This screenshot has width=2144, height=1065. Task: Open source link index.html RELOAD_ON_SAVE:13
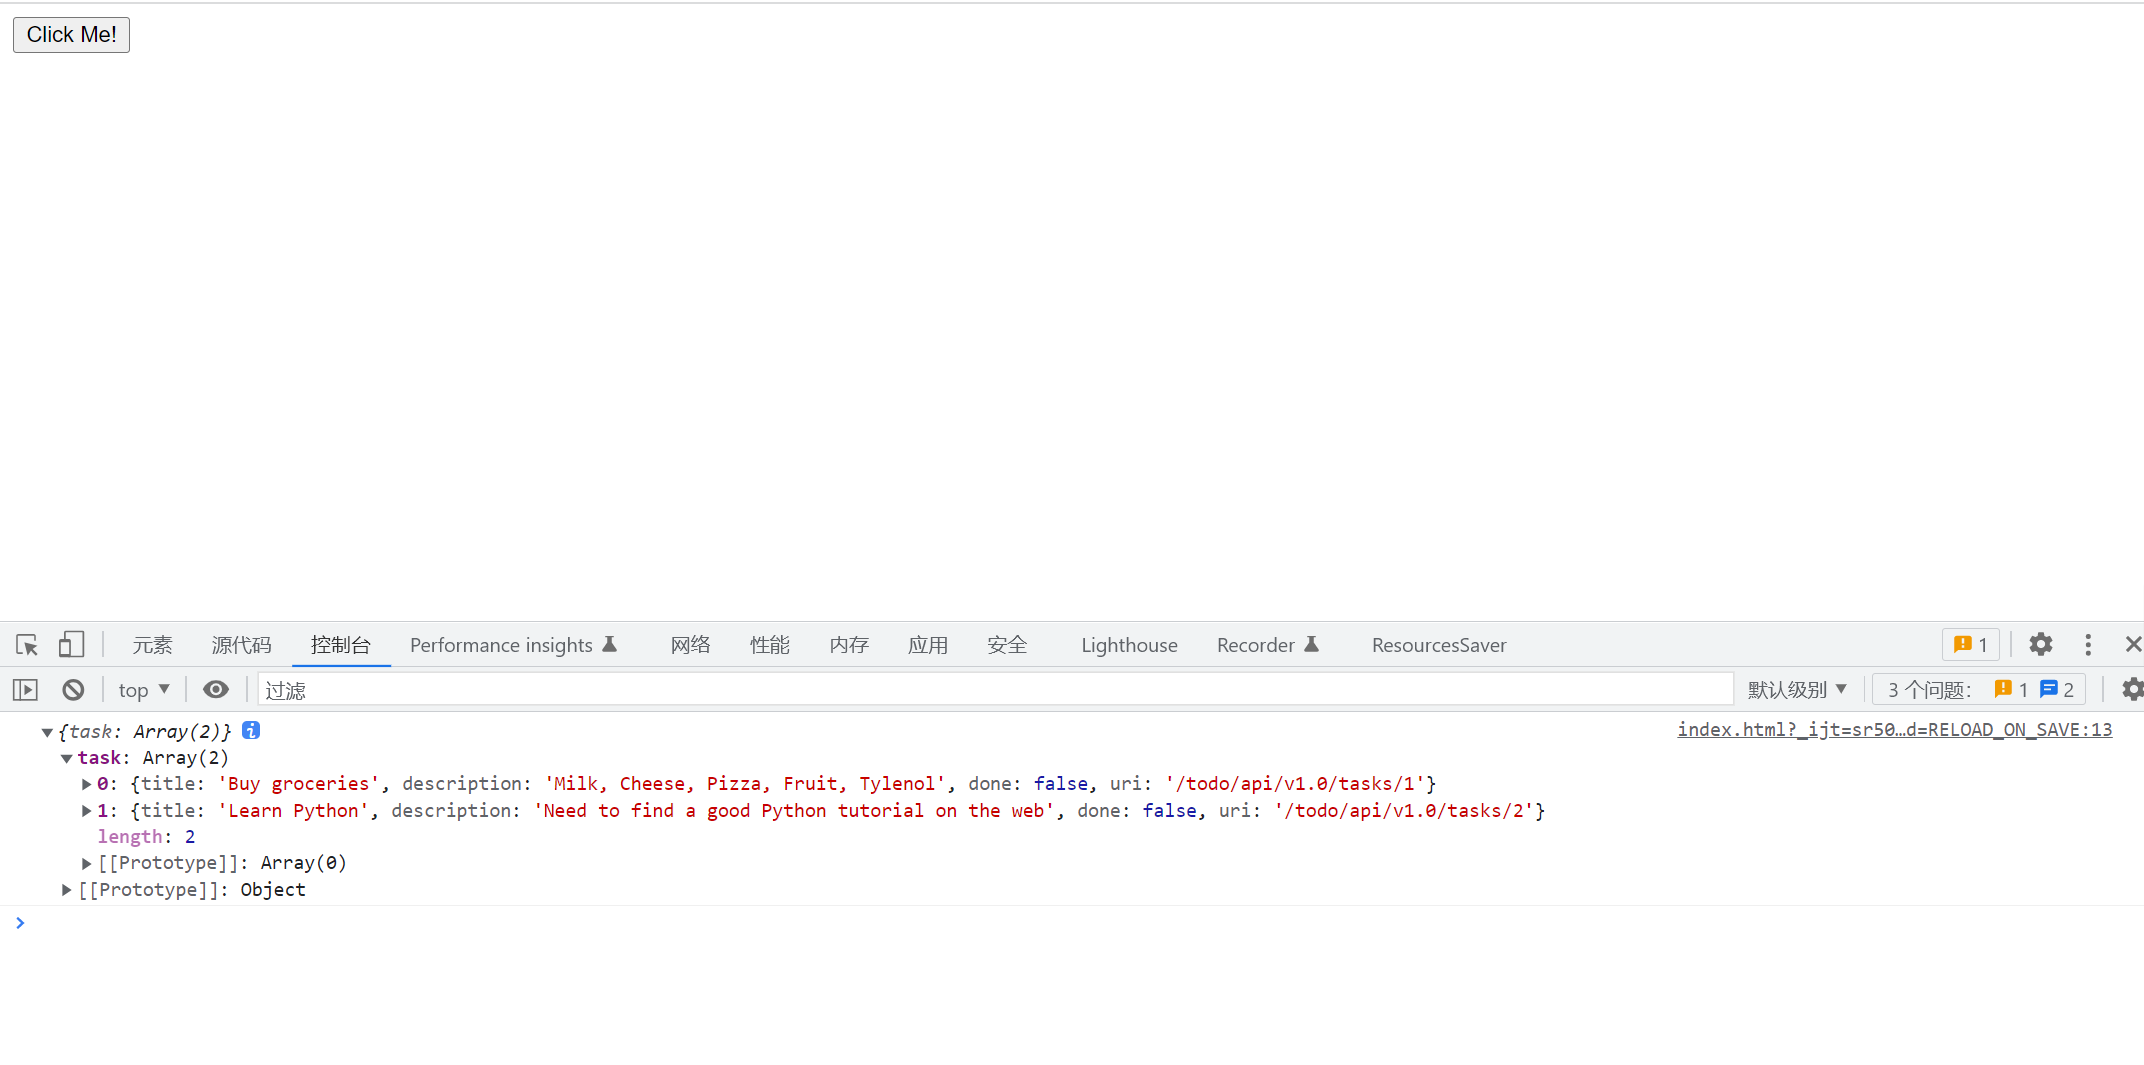(1894, 730)
